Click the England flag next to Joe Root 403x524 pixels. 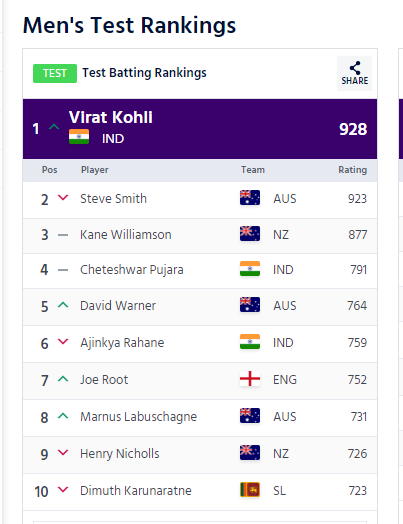(x=250, y=379)
